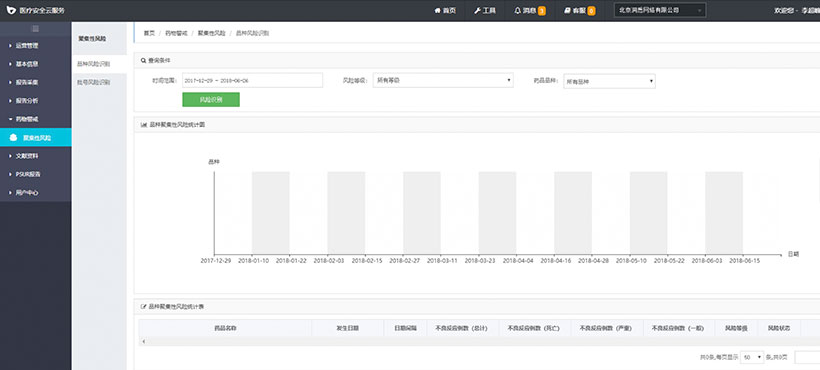Open the per-page count dropdown showing 50
Image resolution: width=820 pixels, height=370 pixels.
click(x=752, y=357)
